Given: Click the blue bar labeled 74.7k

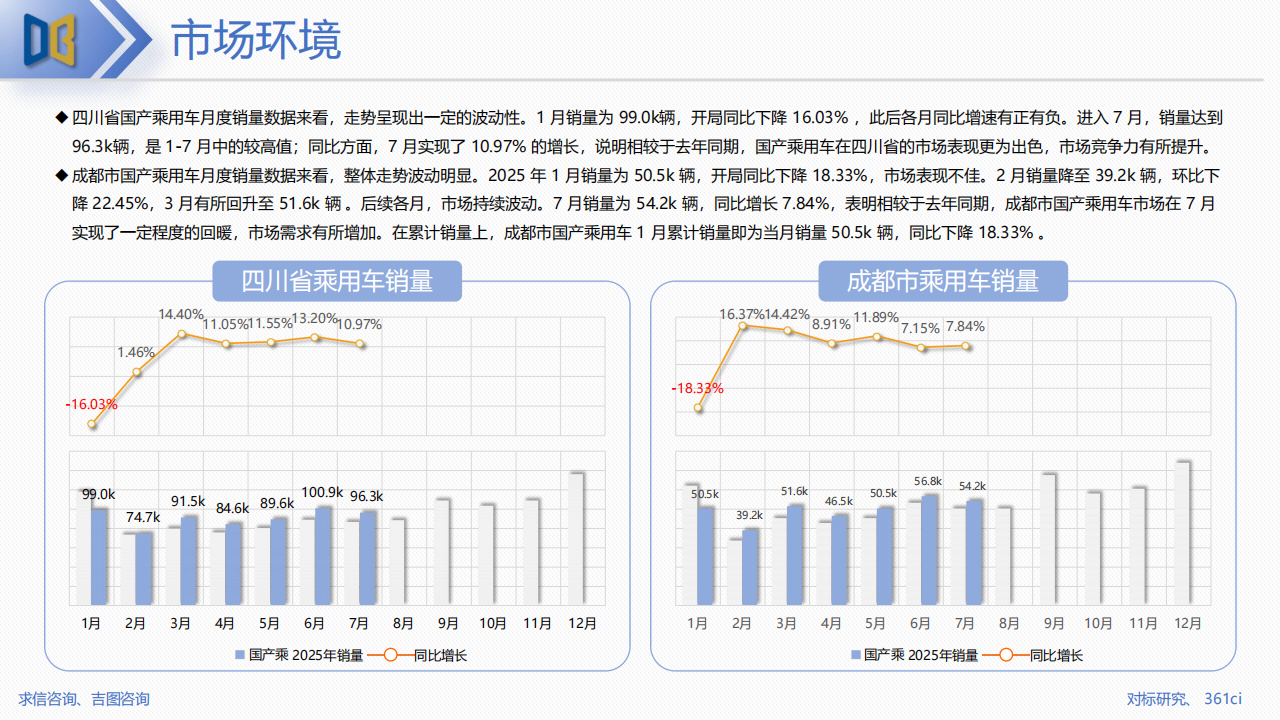Looking at the screenshot, I should click(x=144, y=568).
